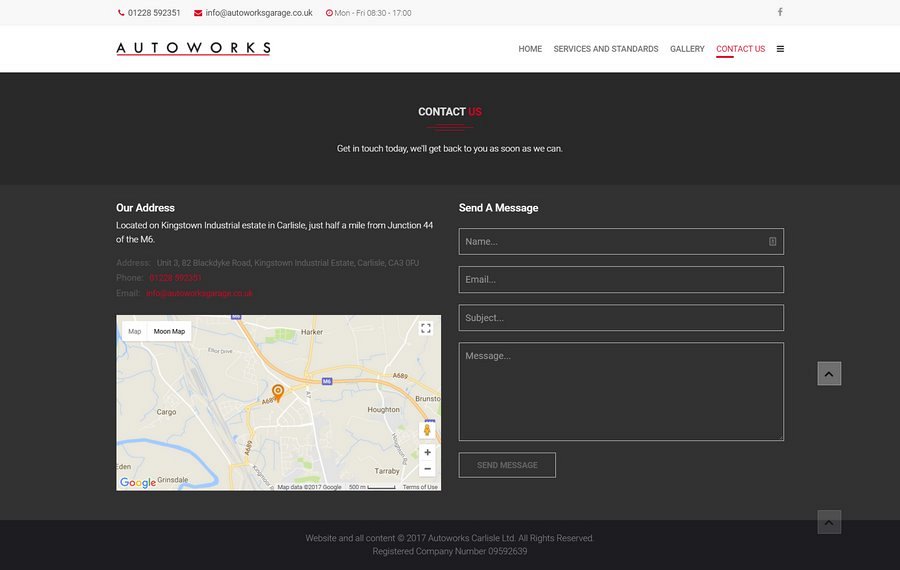Click the orange location pin on map

(x=278, y=392)
